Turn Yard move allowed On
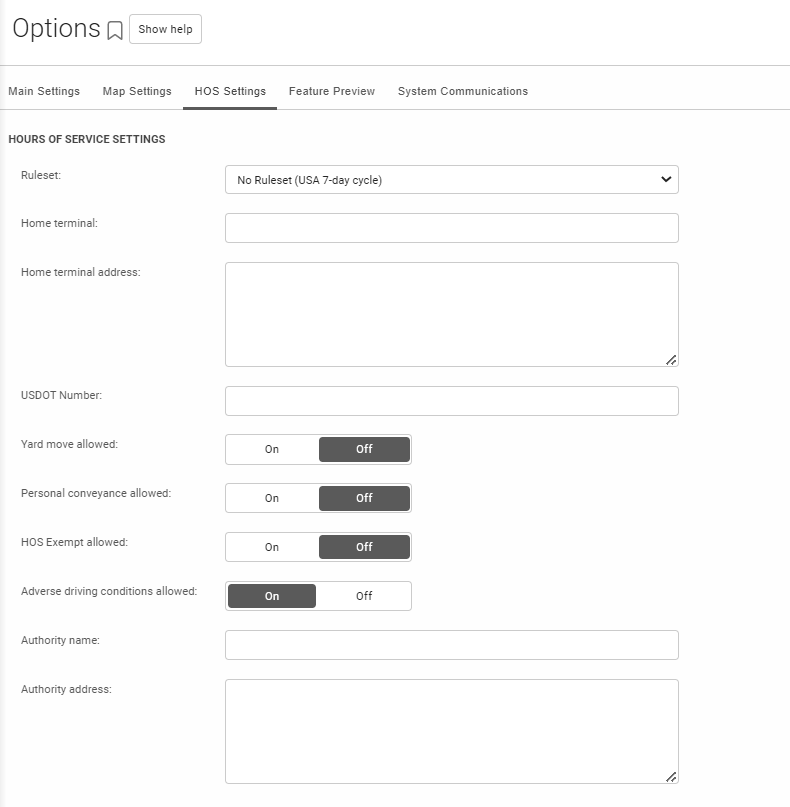 [272, 450]
